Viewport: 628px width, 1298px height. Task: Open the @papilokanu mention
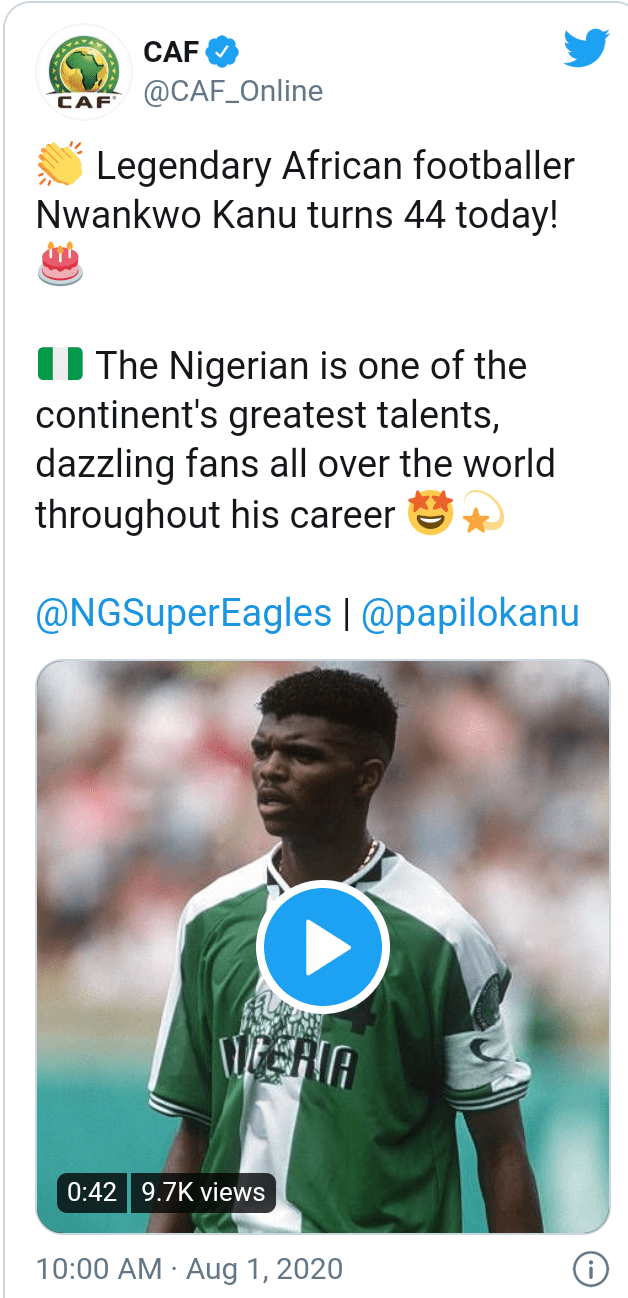[469, 613]
